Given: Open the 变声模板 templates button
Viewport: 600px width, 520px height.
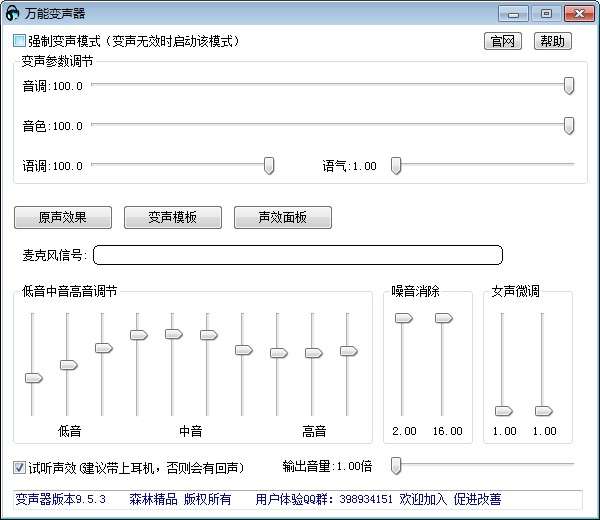Looking at the screenshot, I should [x=173, y=217].
